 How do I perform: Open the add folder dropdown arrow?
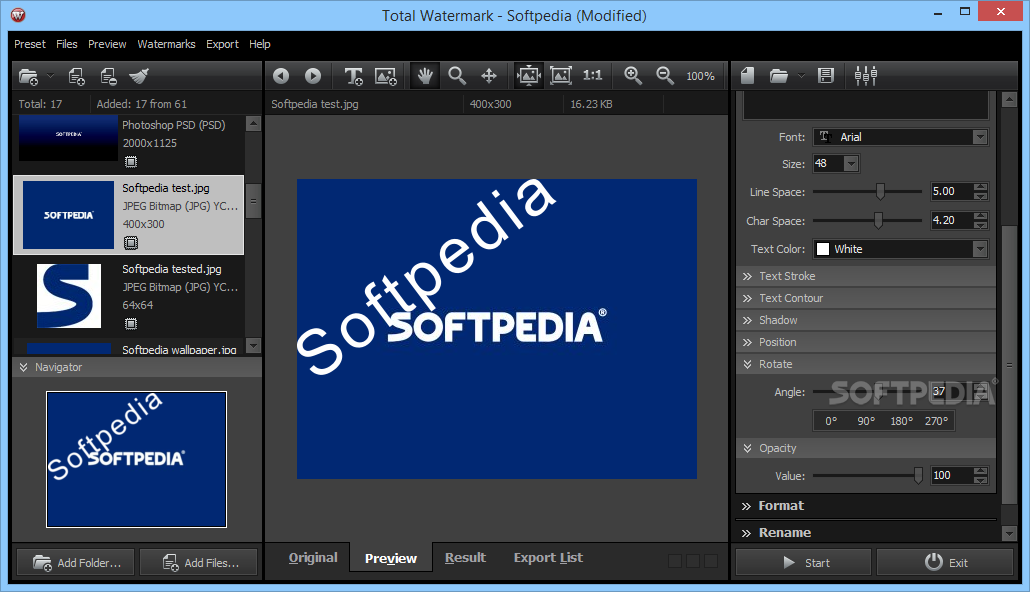click(x=51, y=76)
